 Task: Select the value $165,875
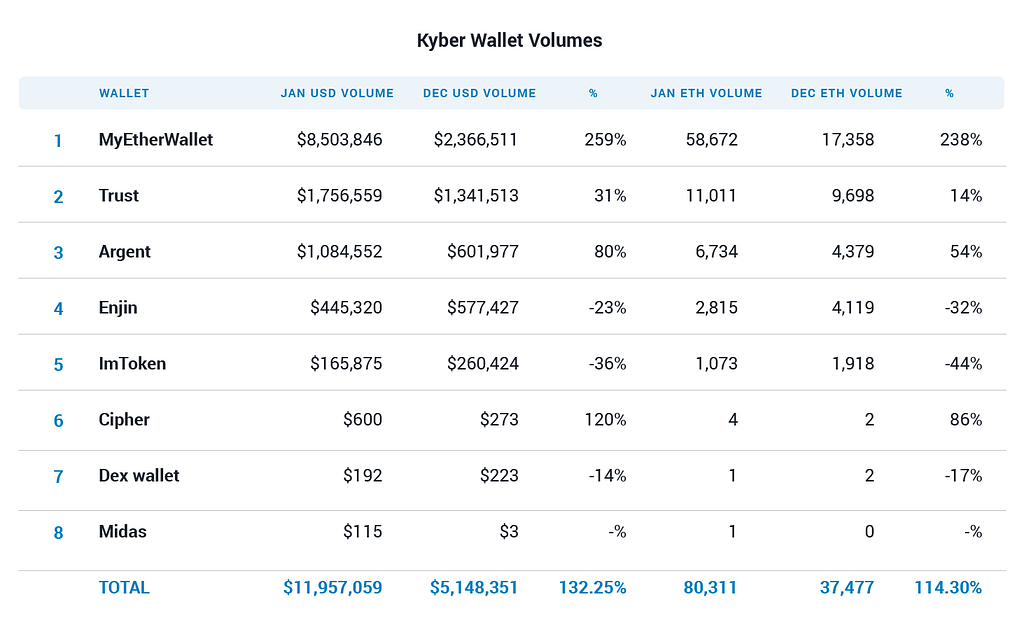346,364
